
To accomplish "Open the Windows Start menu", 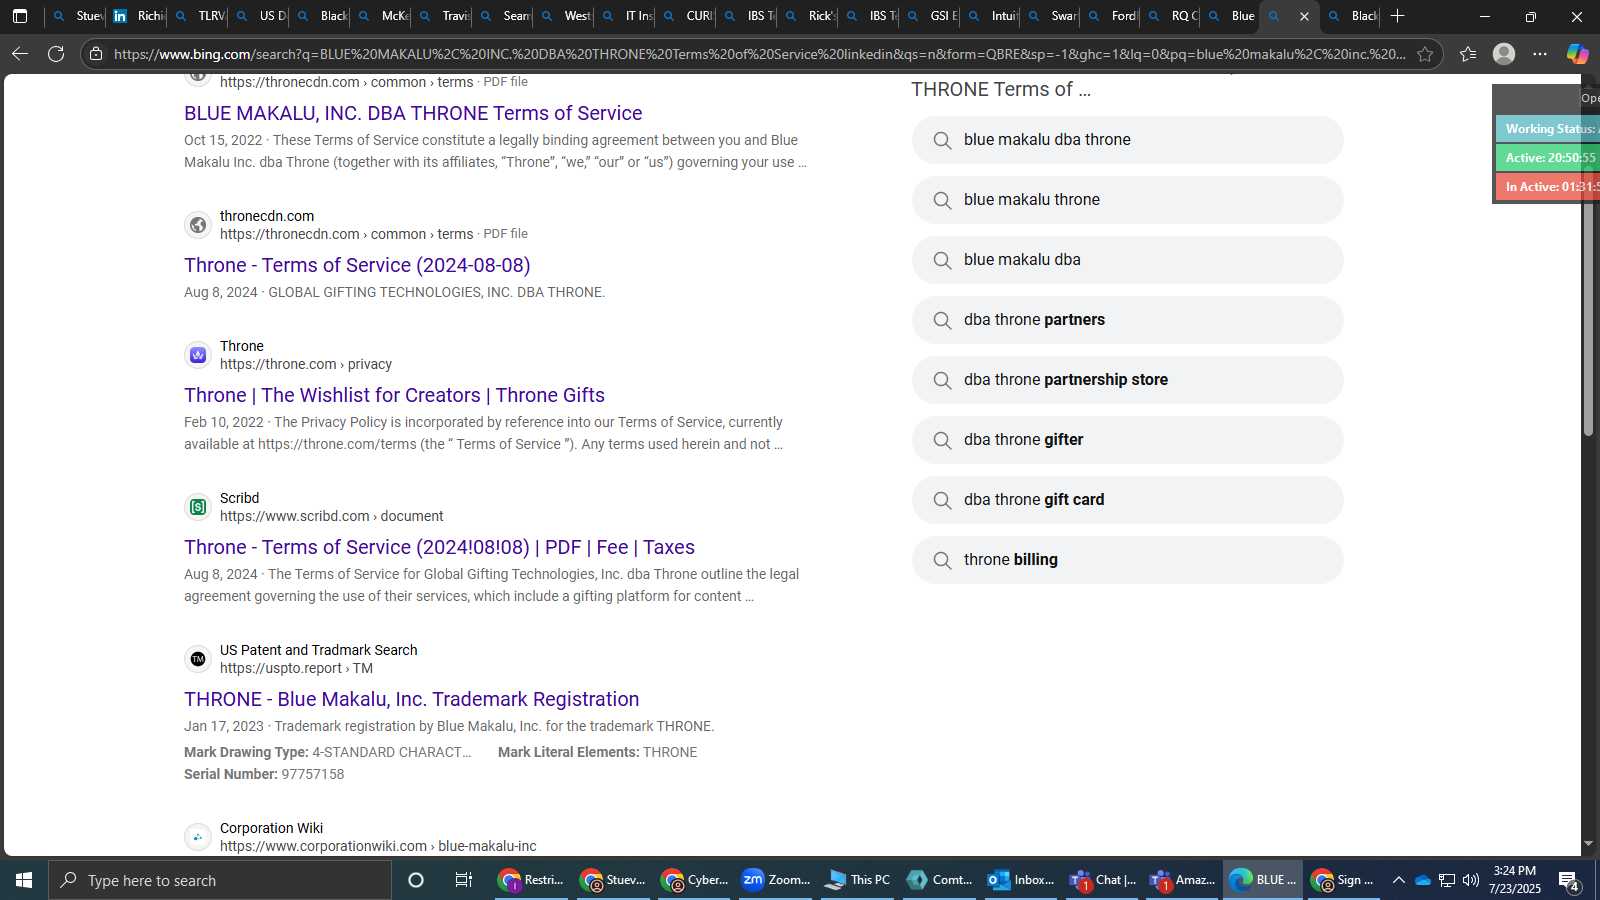I will pyautogui.click(x=24, y=880).
